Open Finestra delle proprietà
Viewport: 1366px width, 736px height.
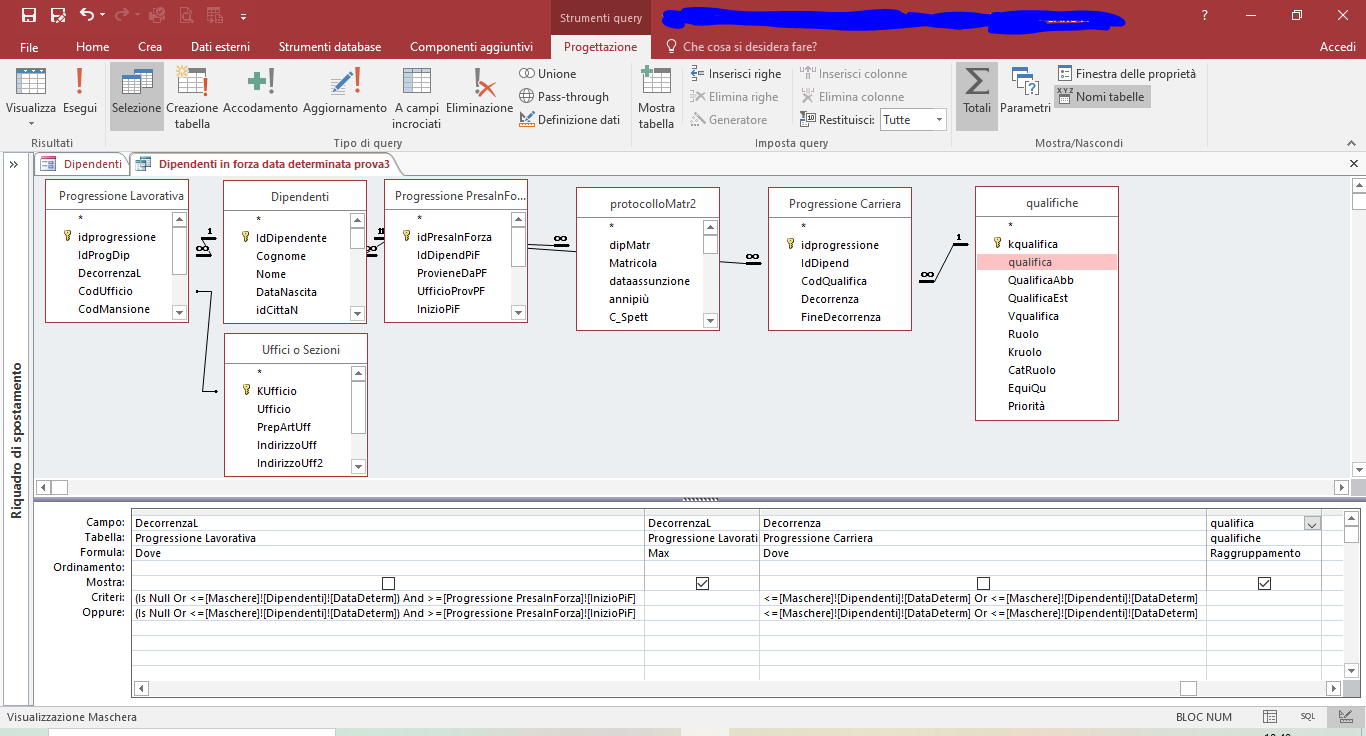[x=1127, y=74]
